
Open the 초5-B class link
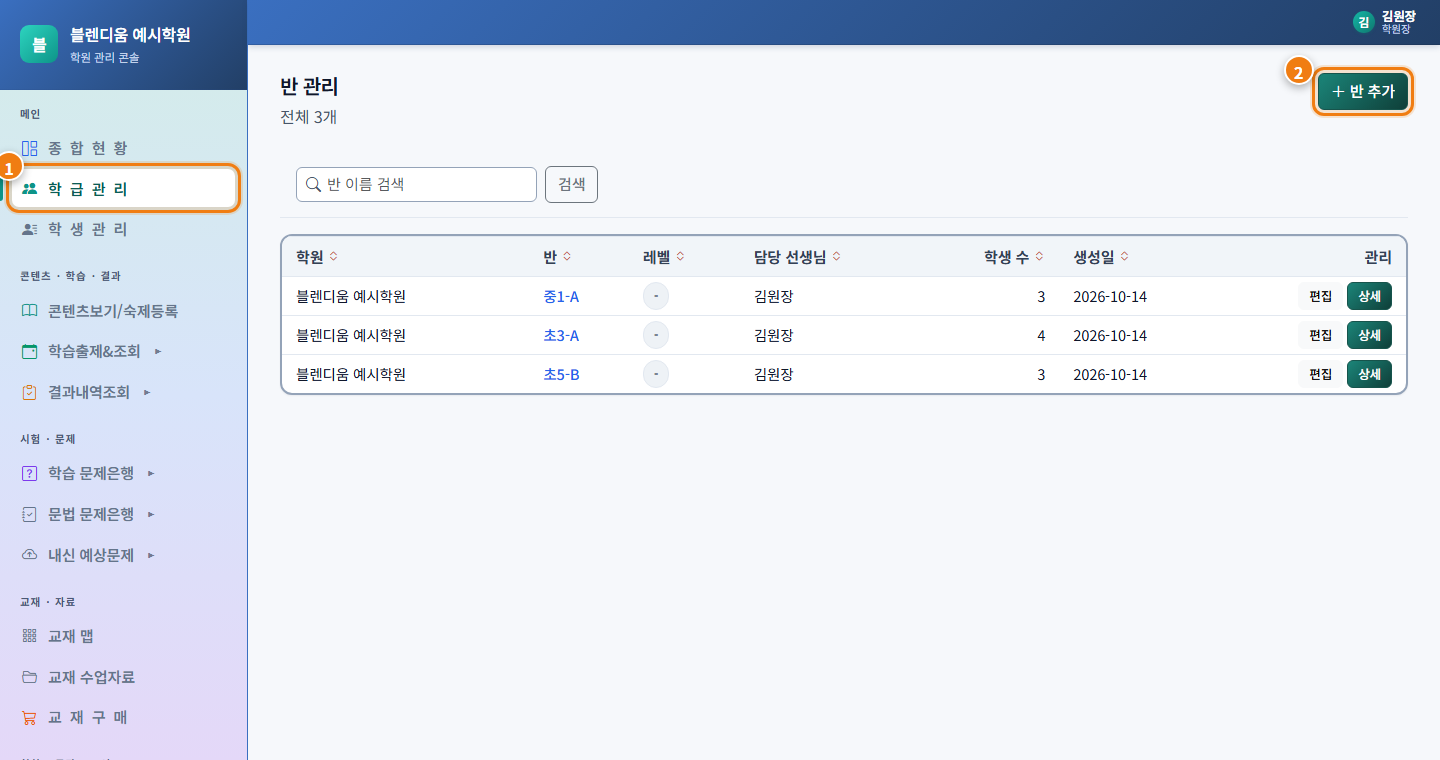[561, 375]
